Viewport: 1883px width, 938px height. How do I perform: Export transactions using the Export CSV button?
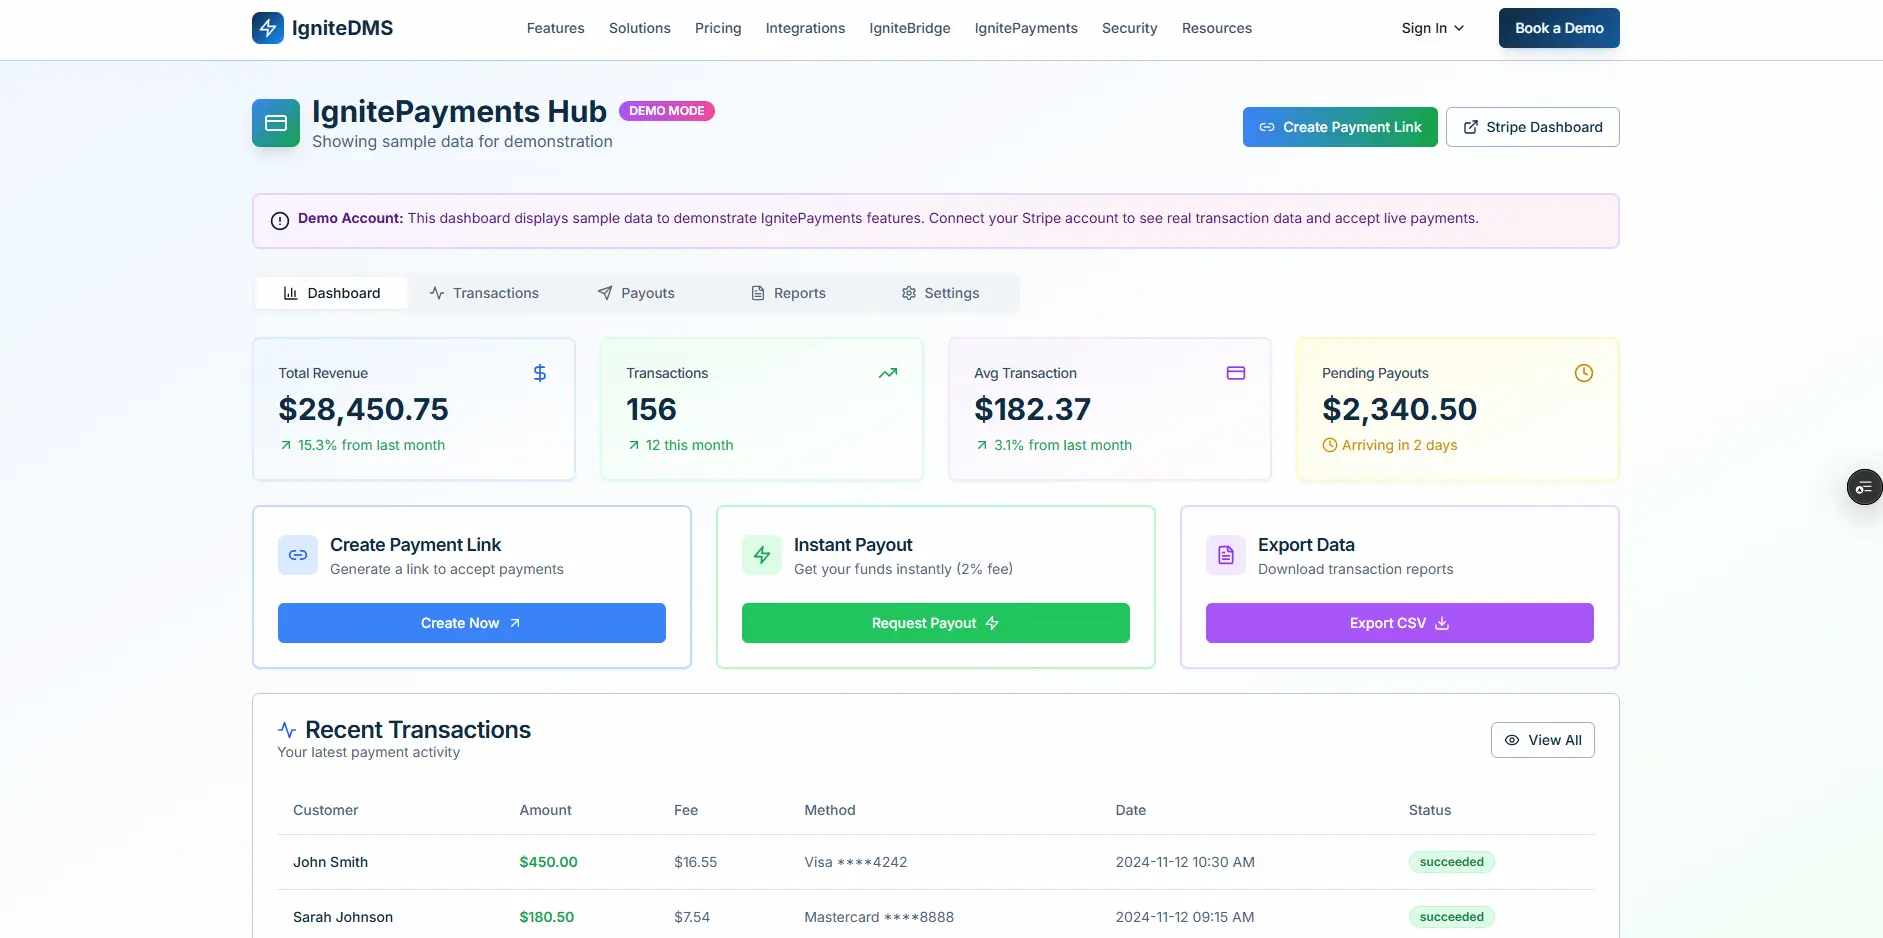click(x=1399, y=623)
